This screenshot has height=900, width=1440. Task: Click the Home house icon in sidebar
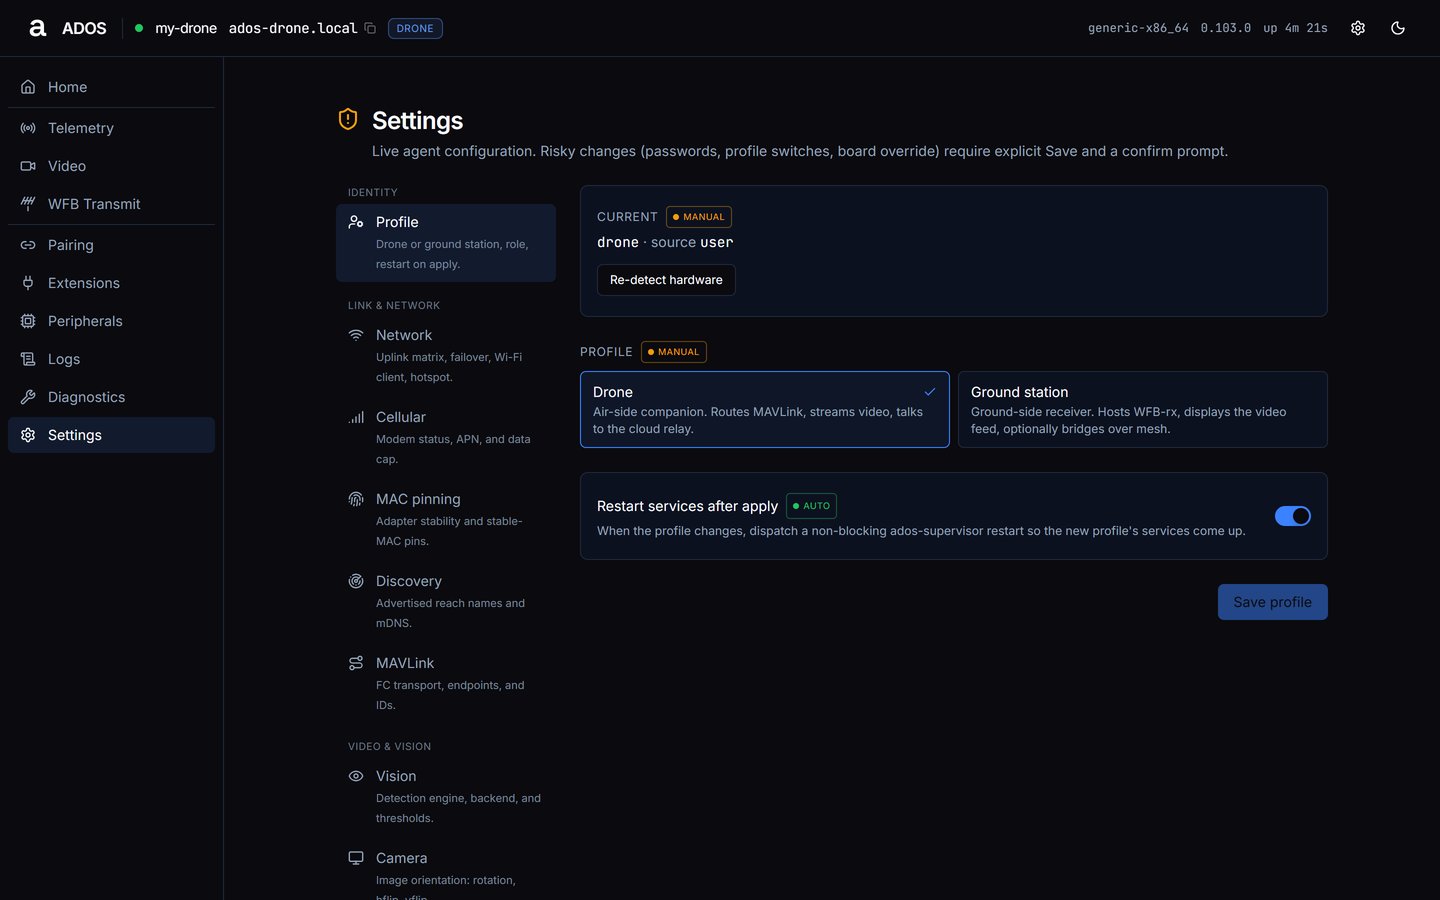28,87
